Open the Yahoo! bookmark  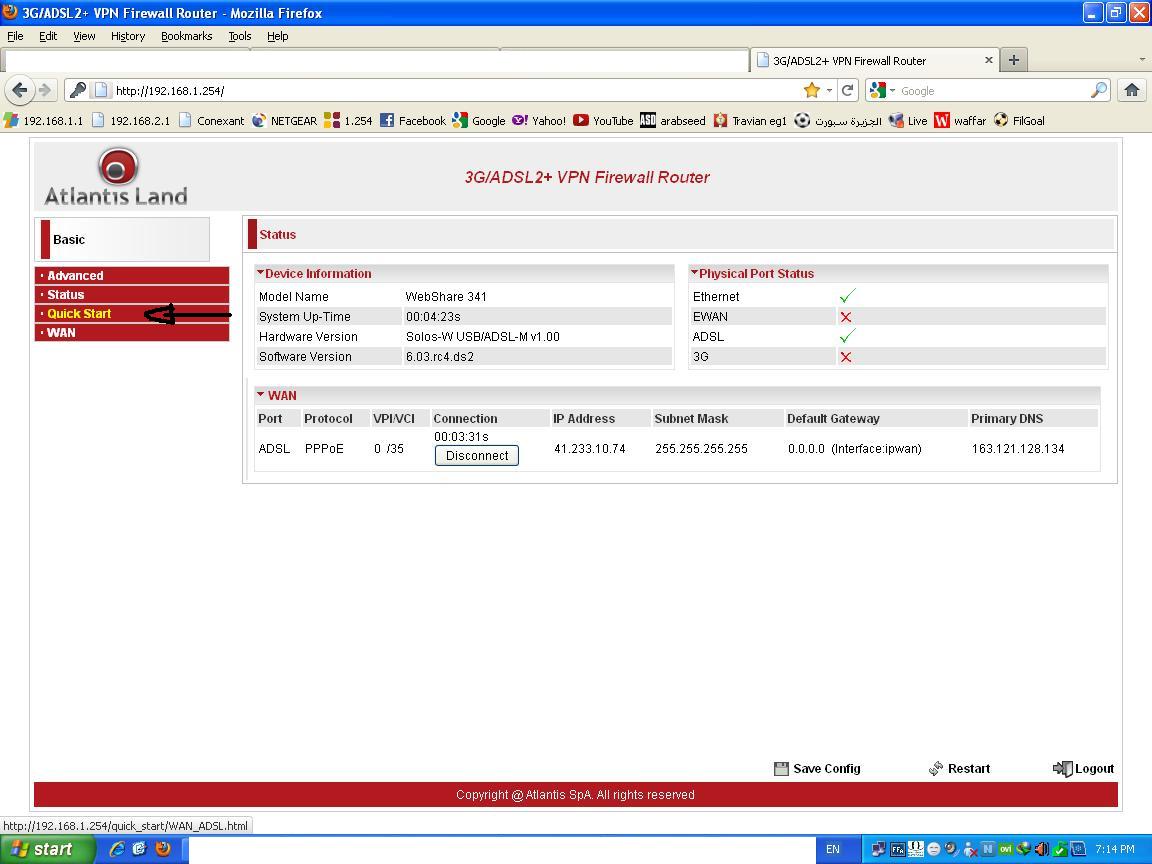(x=539, y=120)
